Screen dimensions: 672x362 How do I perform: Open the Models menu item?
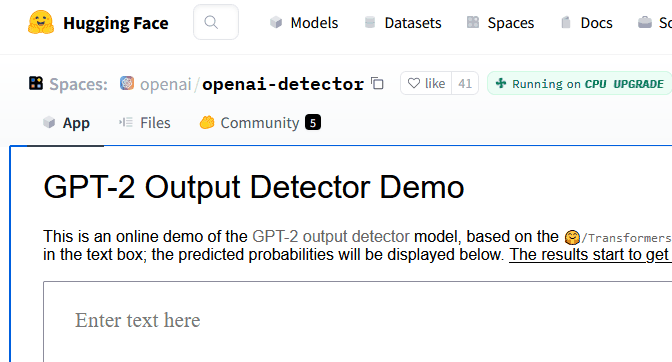point(304,23)
